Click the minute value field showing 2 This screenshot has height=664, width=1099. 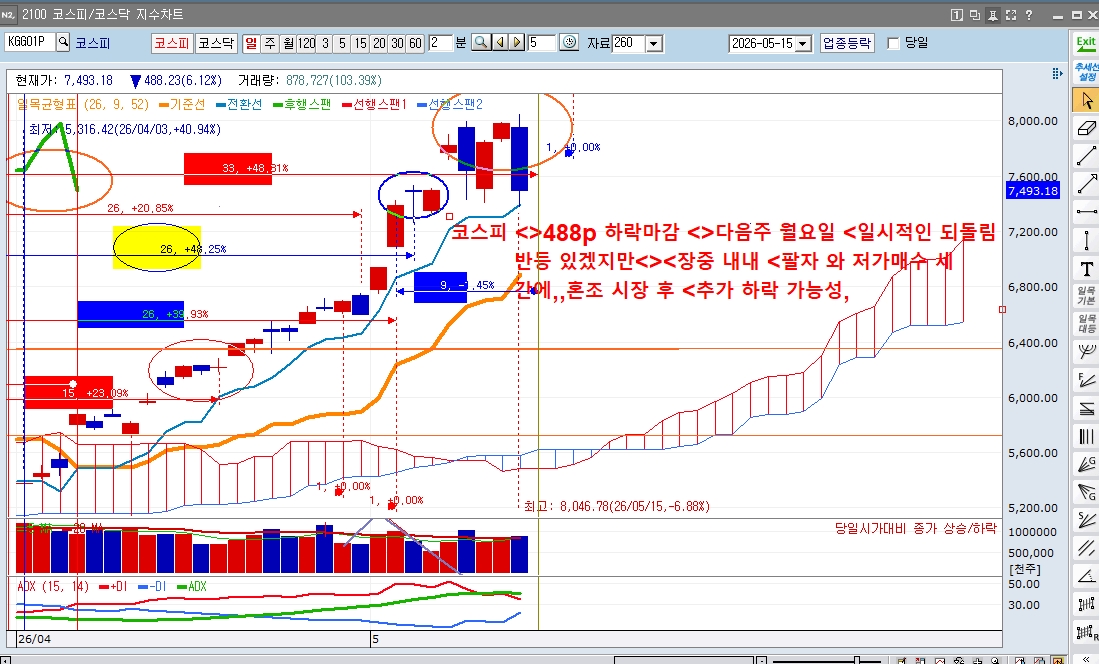tap(441, 43)
